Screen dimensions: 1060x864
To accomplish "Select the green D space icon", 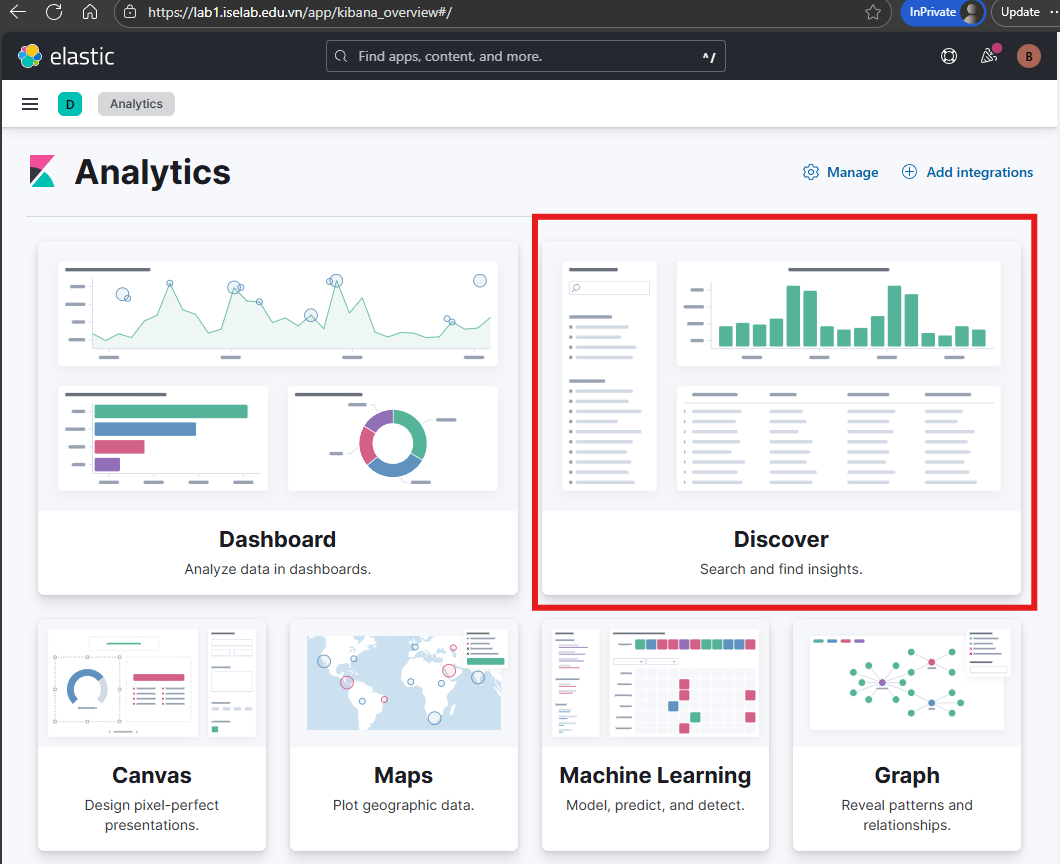I will (69, 104).
